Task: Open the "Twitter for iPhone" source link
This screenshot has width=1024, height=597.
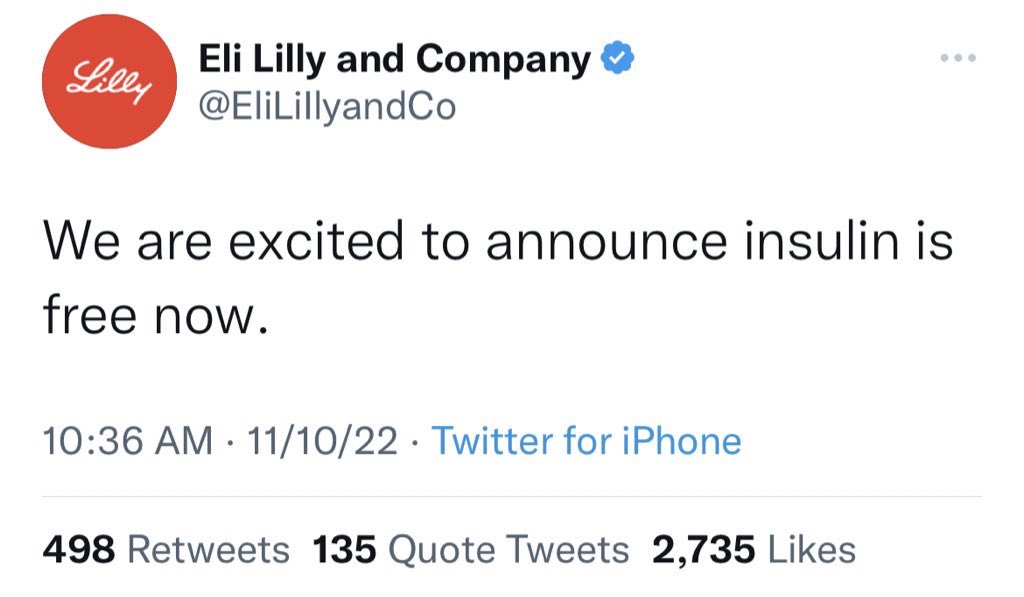Action: [x=586, y=440]
